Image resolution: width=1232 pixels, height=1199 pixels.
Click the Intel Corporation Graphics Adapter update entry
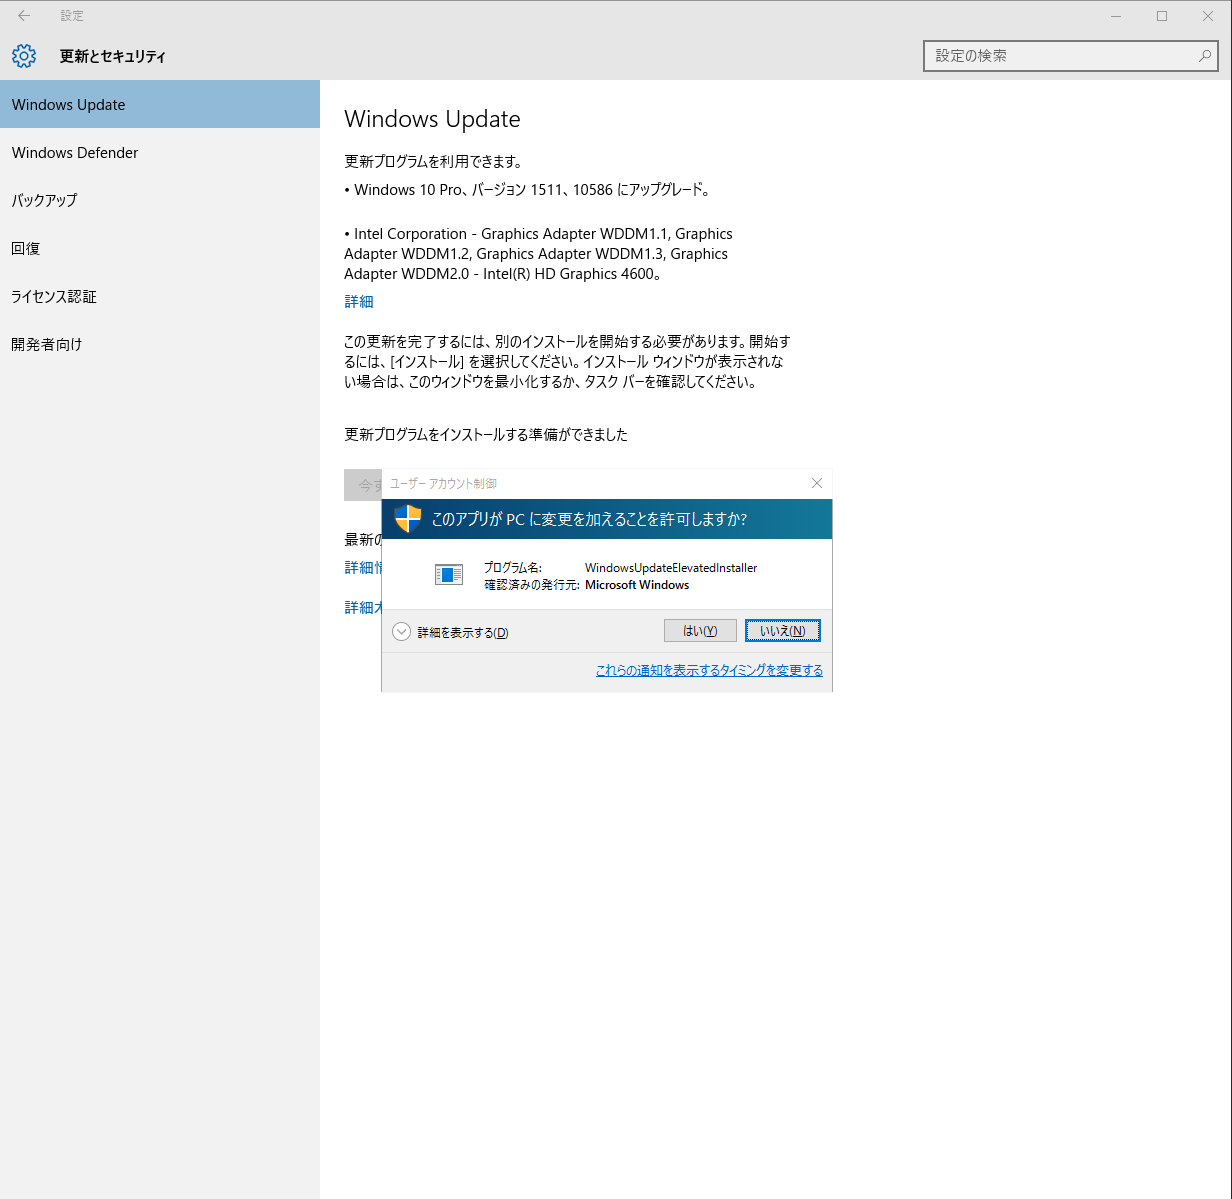click(538, 254)
